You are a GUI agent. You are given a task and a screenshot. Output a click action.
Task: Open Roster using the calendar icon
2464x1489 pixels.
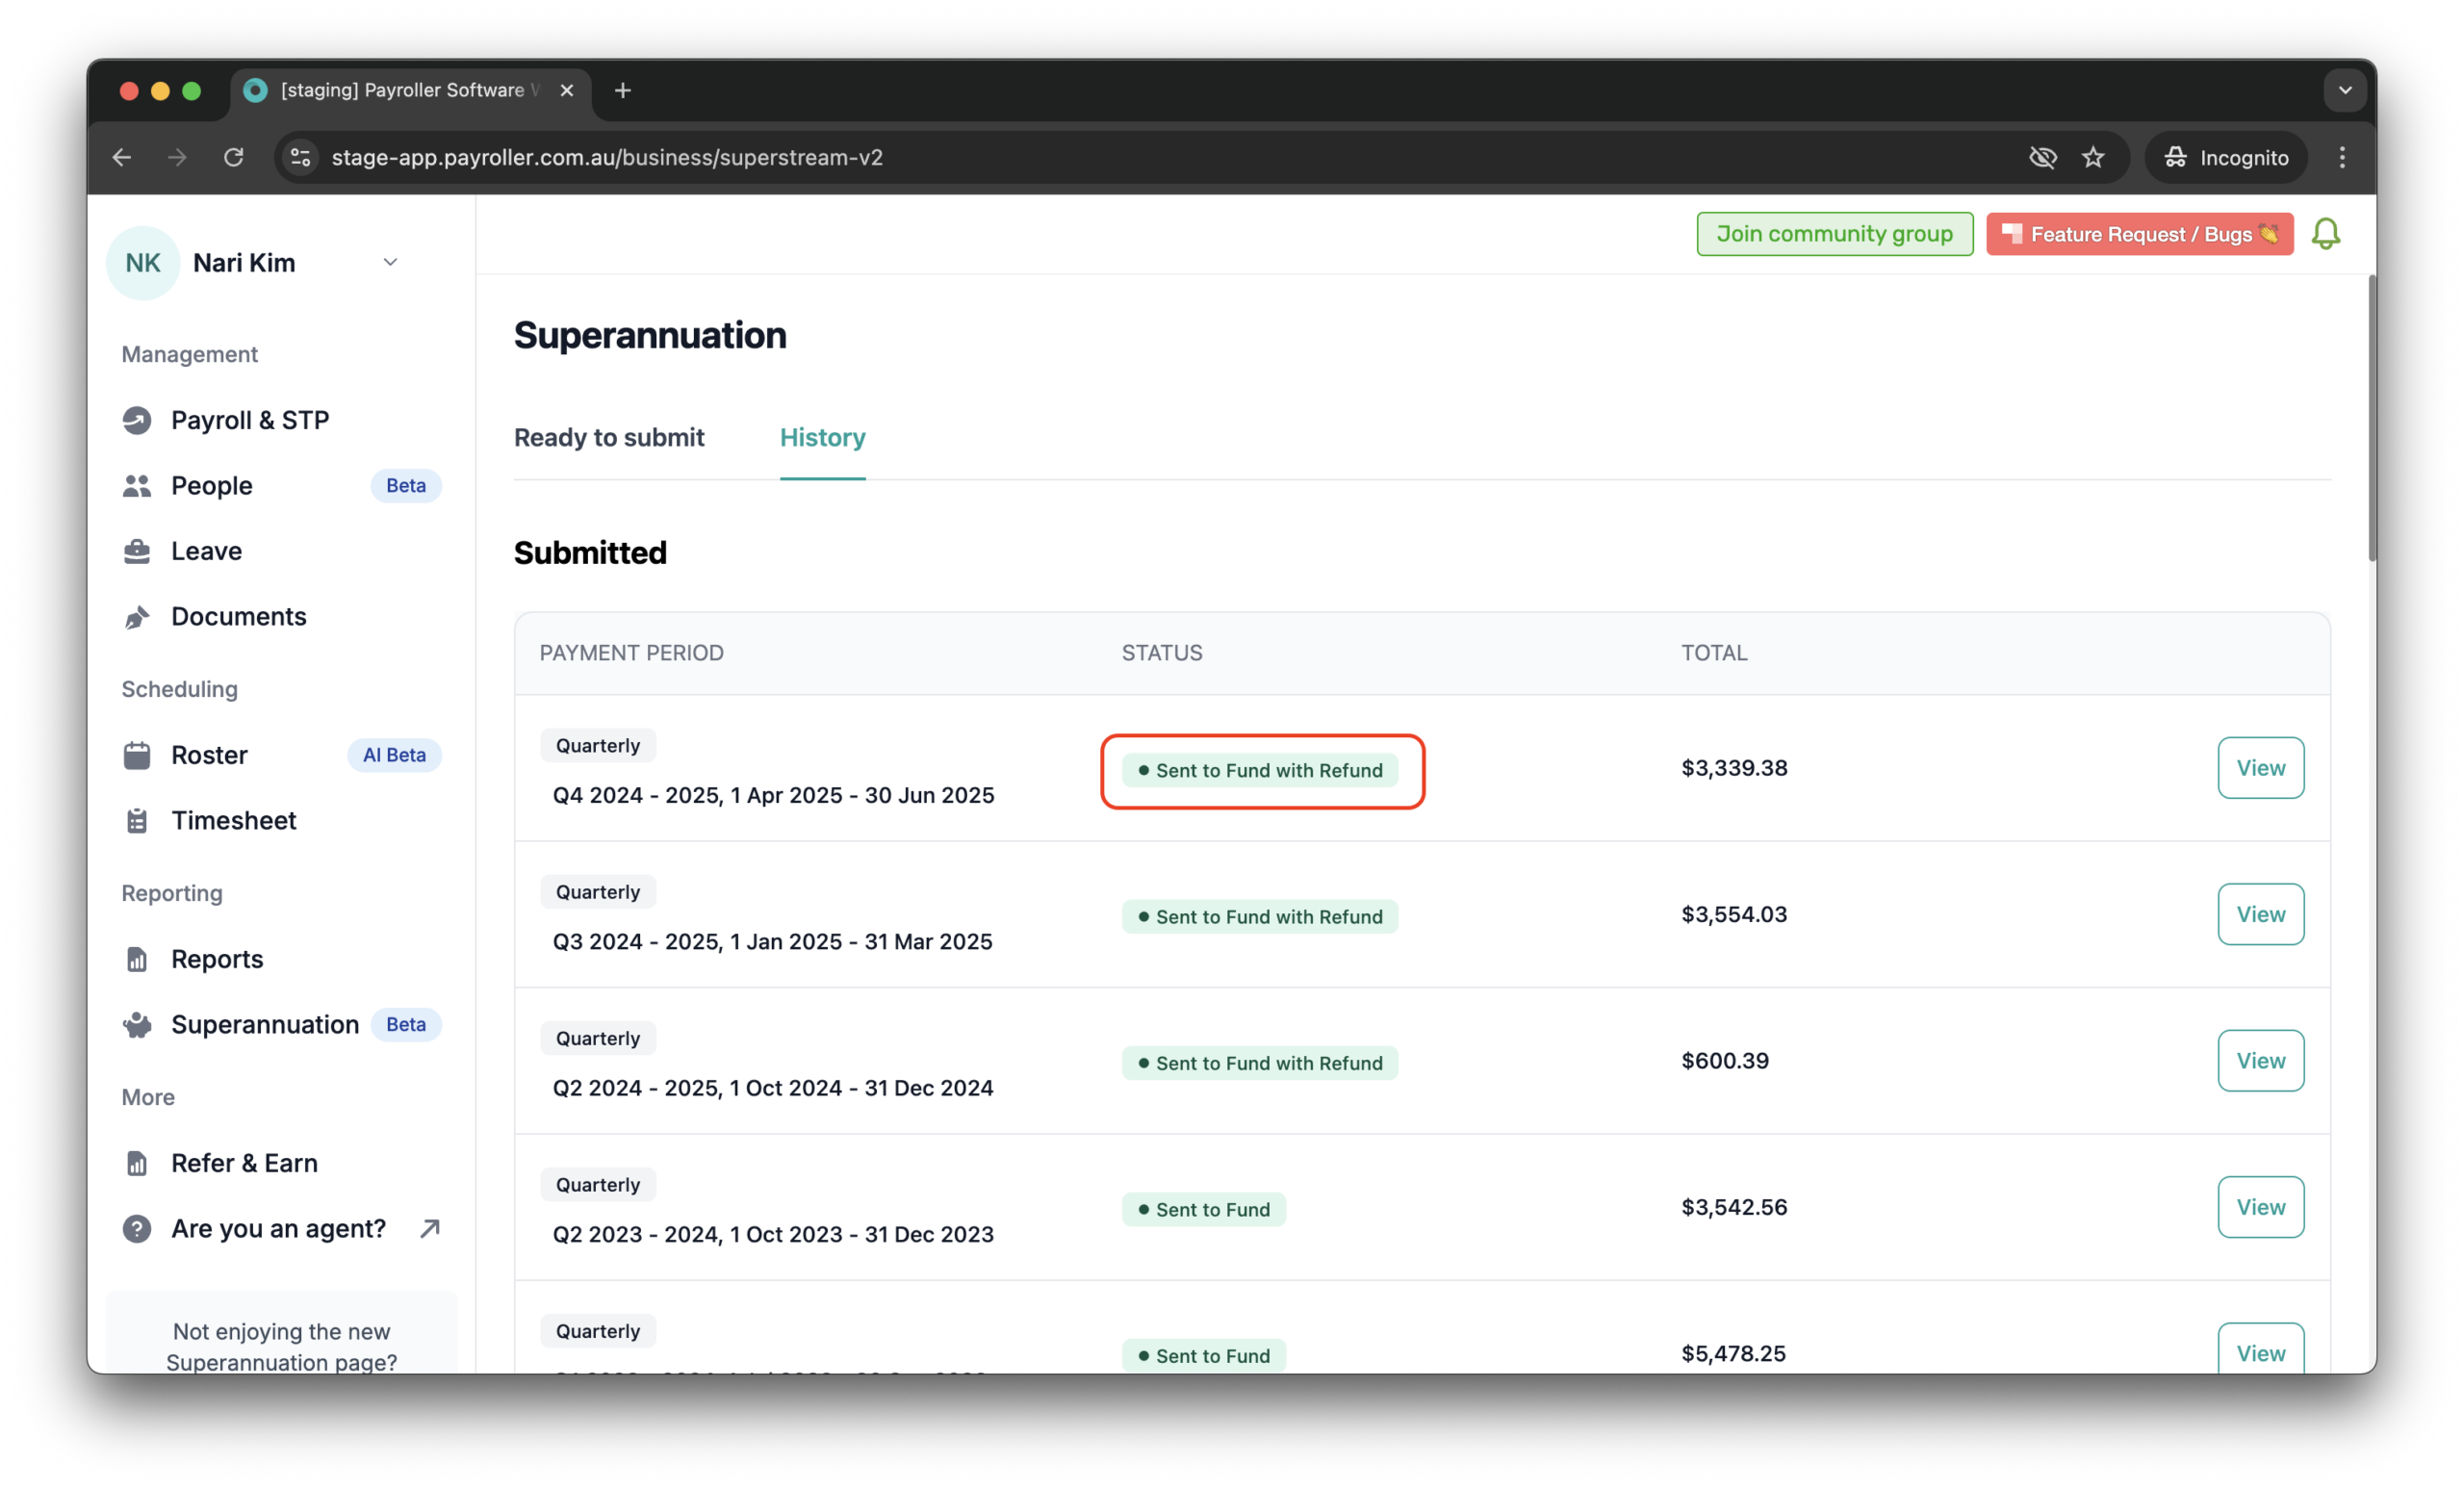(x=138, y=754)
